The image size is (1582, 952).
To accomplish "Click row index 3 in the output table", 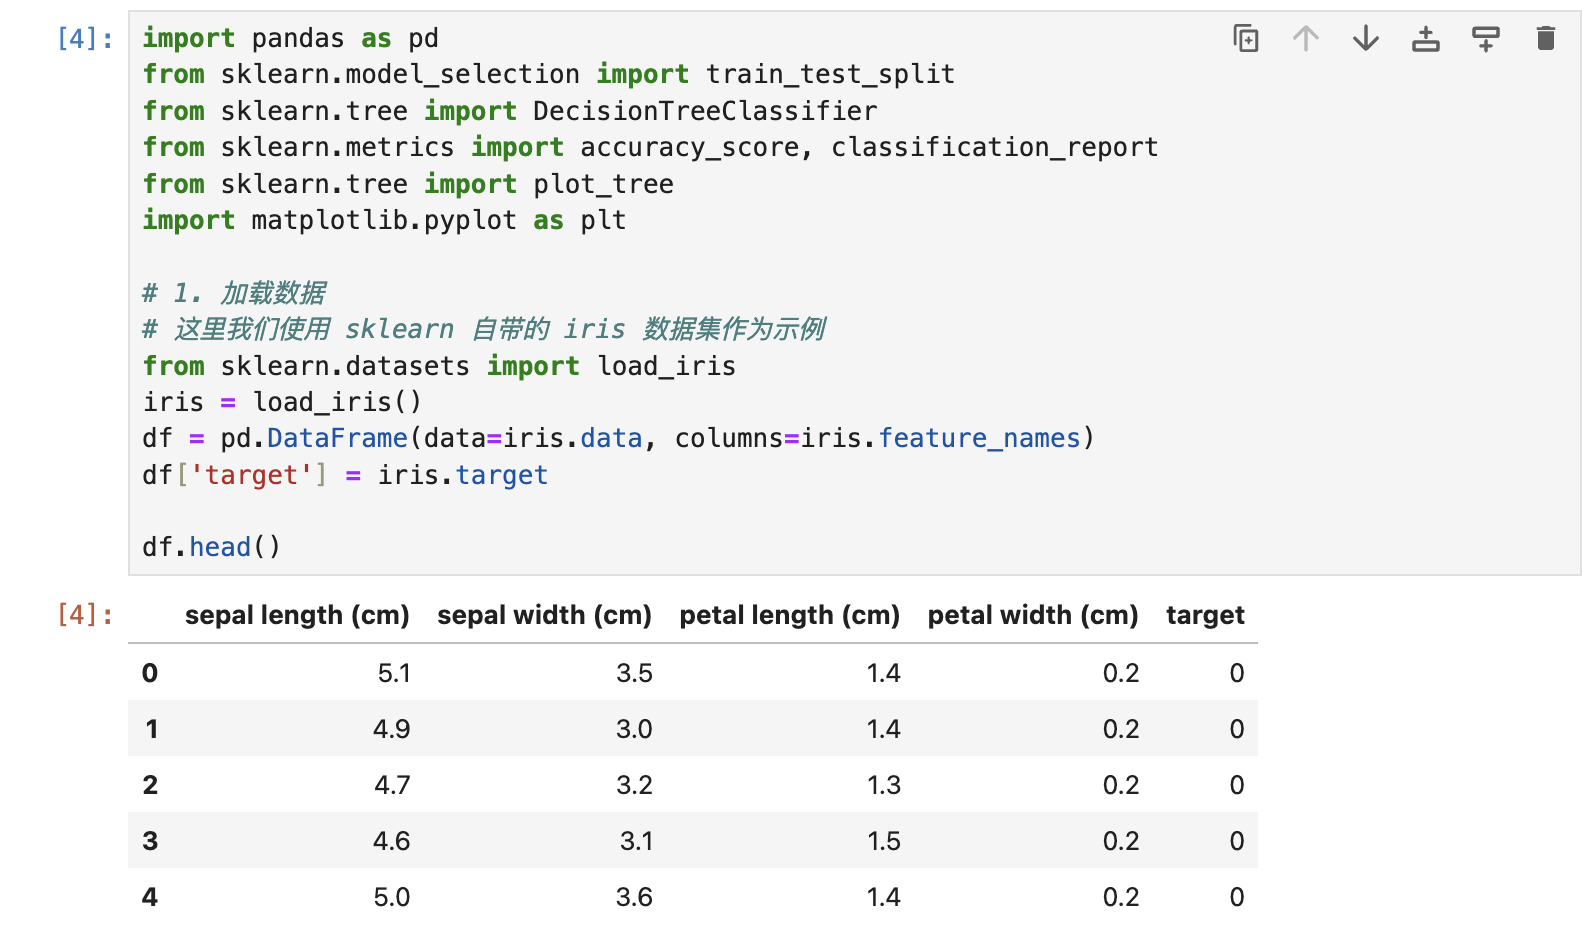I will pyautogui.click(x=150, y=841).
